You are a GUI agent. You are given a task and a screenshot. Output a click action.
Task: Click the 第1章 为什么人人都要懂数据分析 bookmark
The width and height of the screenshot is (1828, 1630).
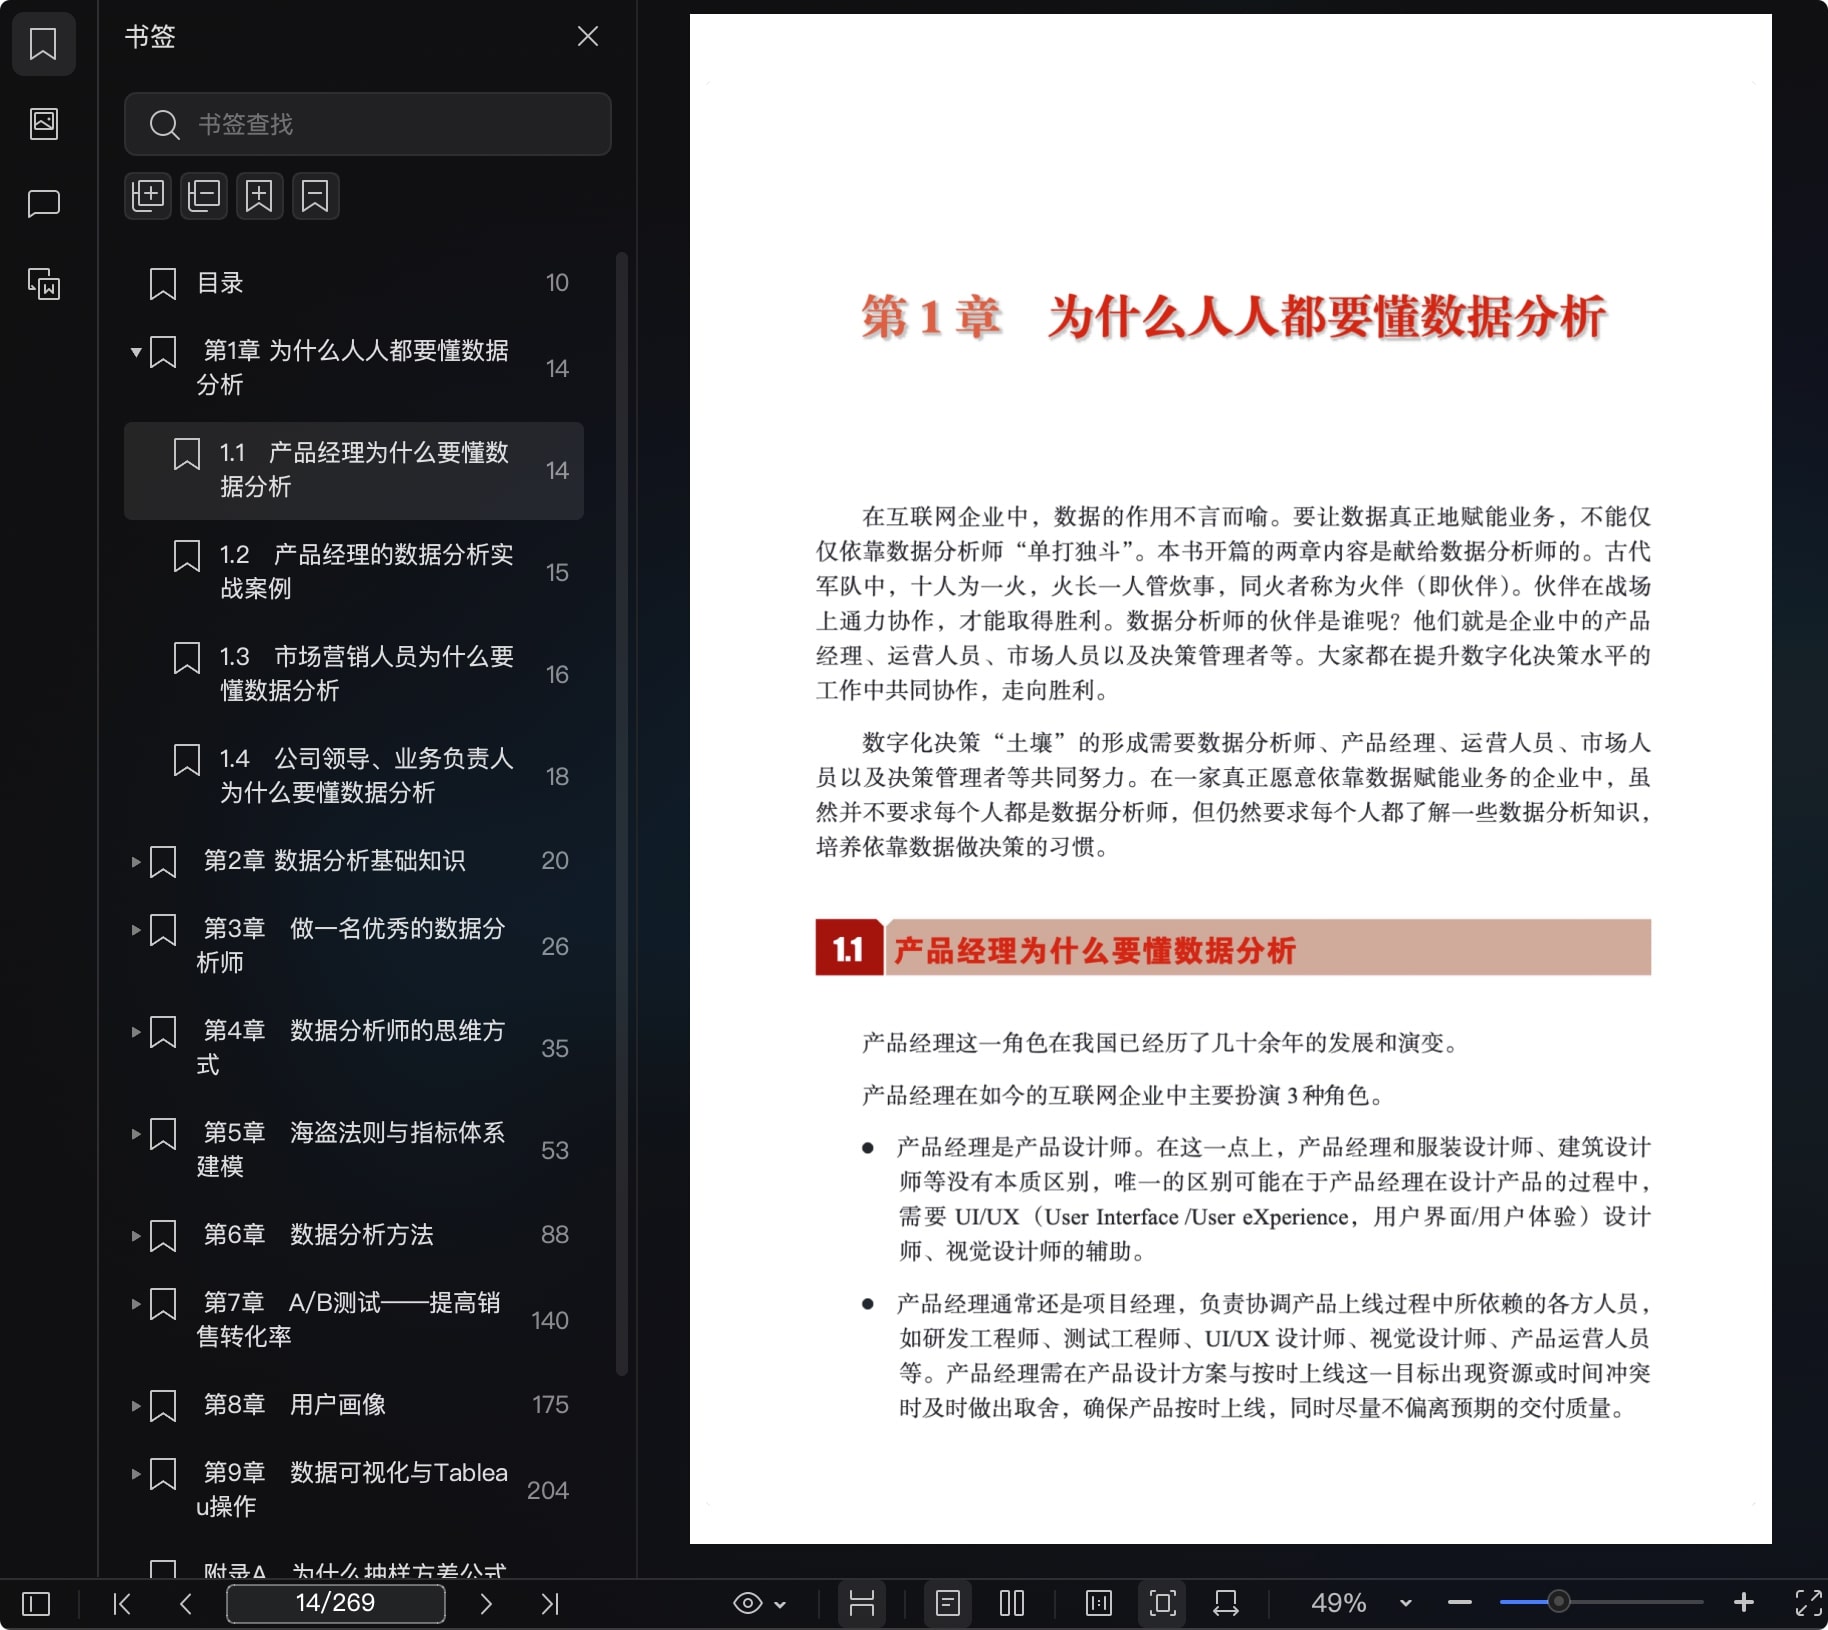pos(354,368)
